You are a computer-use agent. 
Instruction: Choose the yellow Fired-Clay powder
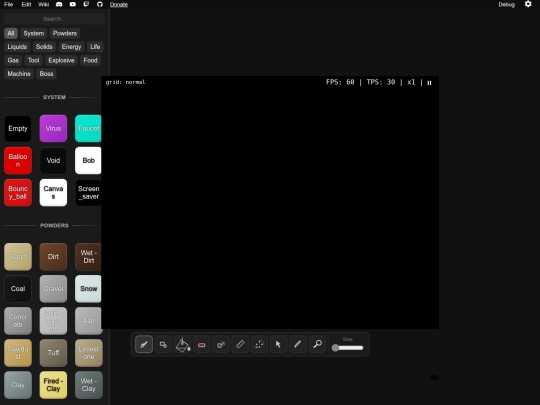tap(53, 385)
